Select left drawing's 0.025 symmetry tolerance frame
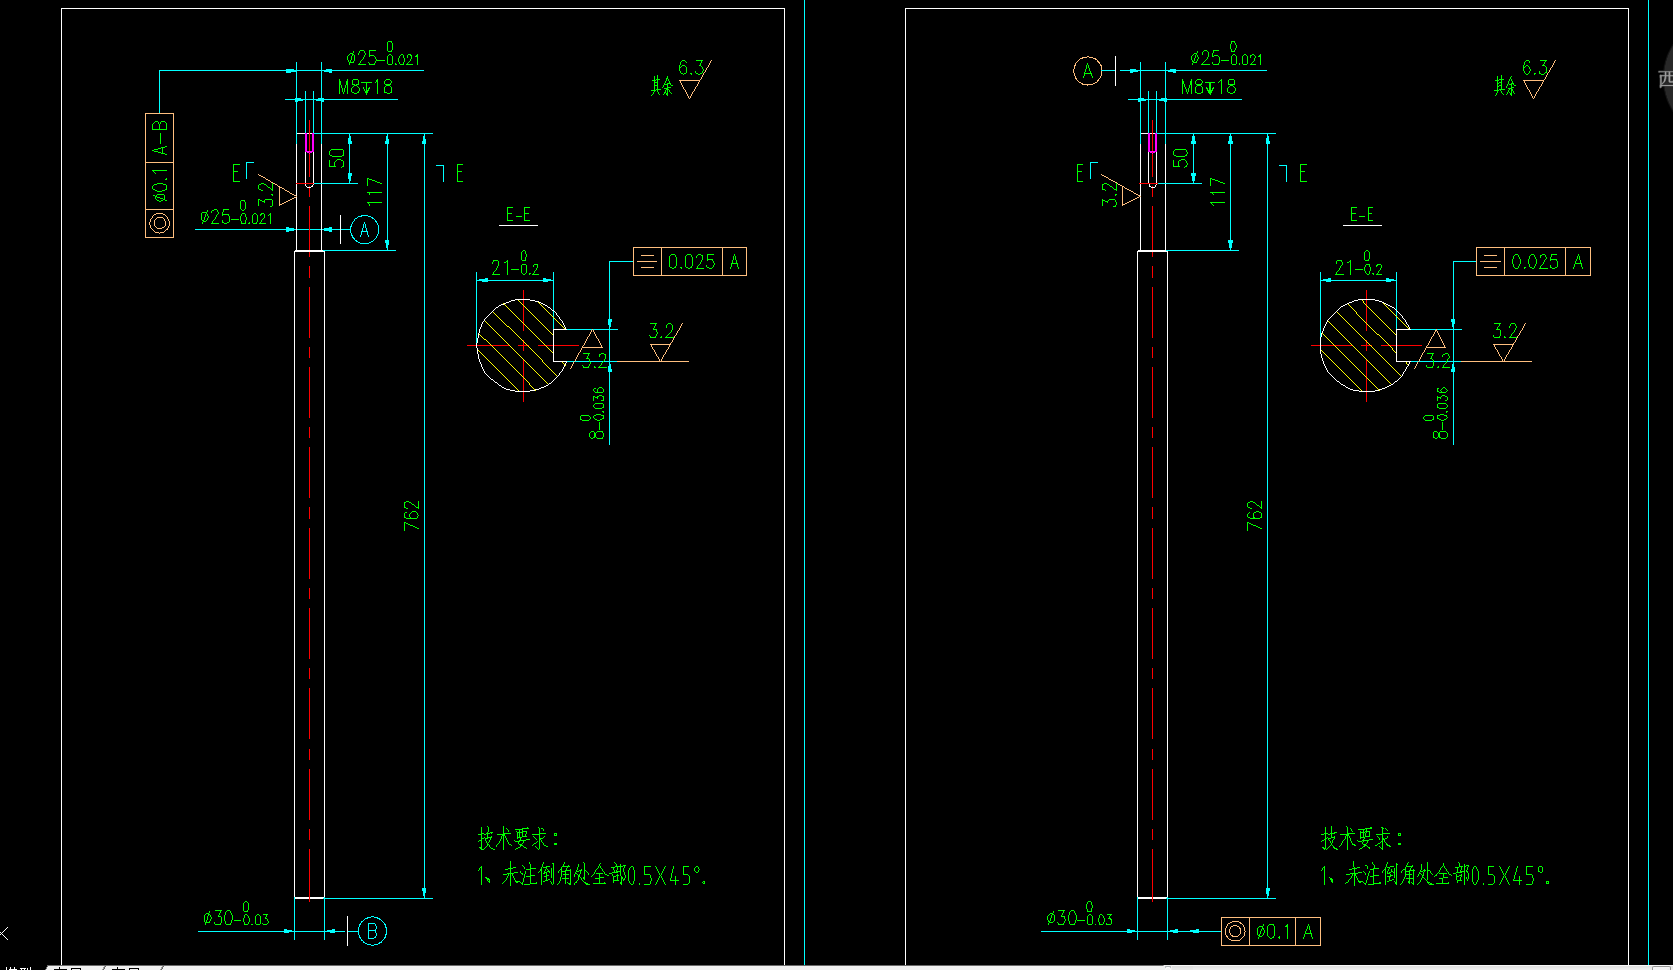 (690, 262)
